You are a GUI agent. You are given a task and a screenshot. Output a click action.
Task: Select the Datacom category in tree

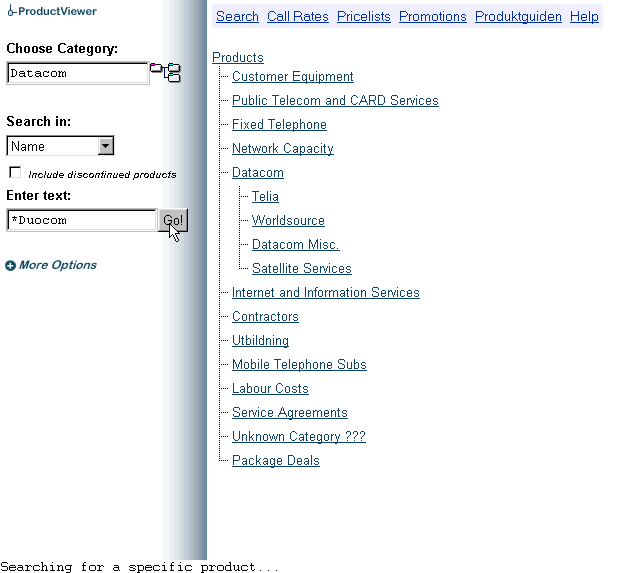pos(258,173)
